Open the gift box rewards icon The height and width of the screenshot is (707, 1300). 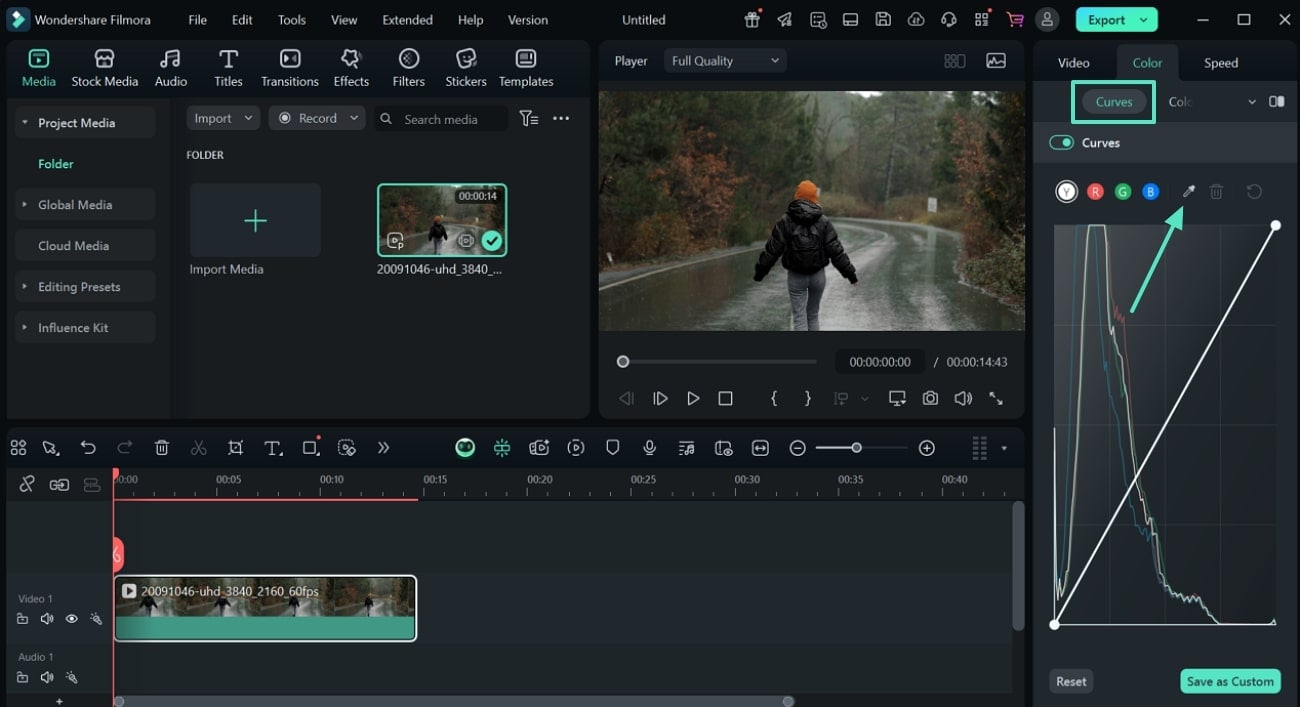point(752,20)
